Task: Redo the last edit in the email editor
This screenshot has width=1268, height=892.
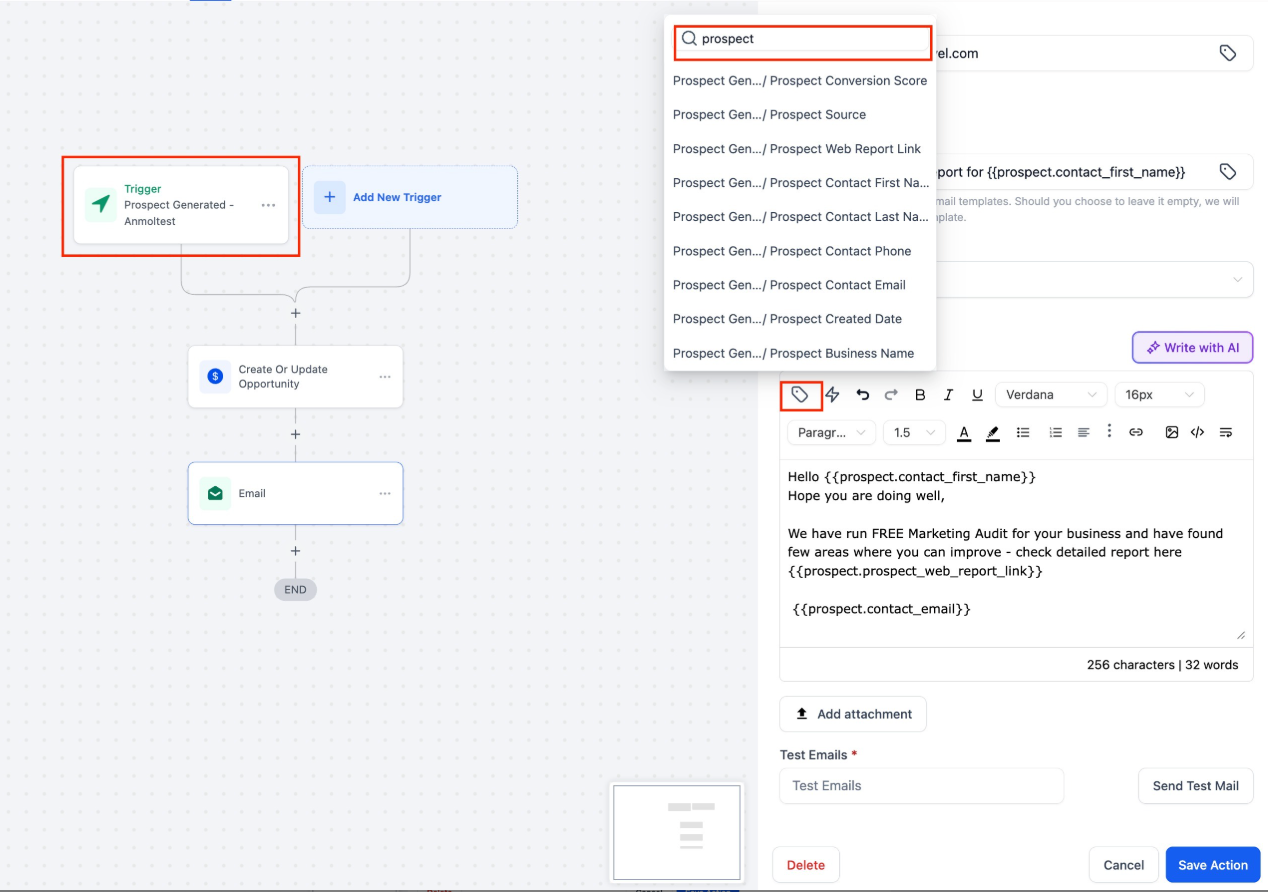Action: (x=891, y=395)
